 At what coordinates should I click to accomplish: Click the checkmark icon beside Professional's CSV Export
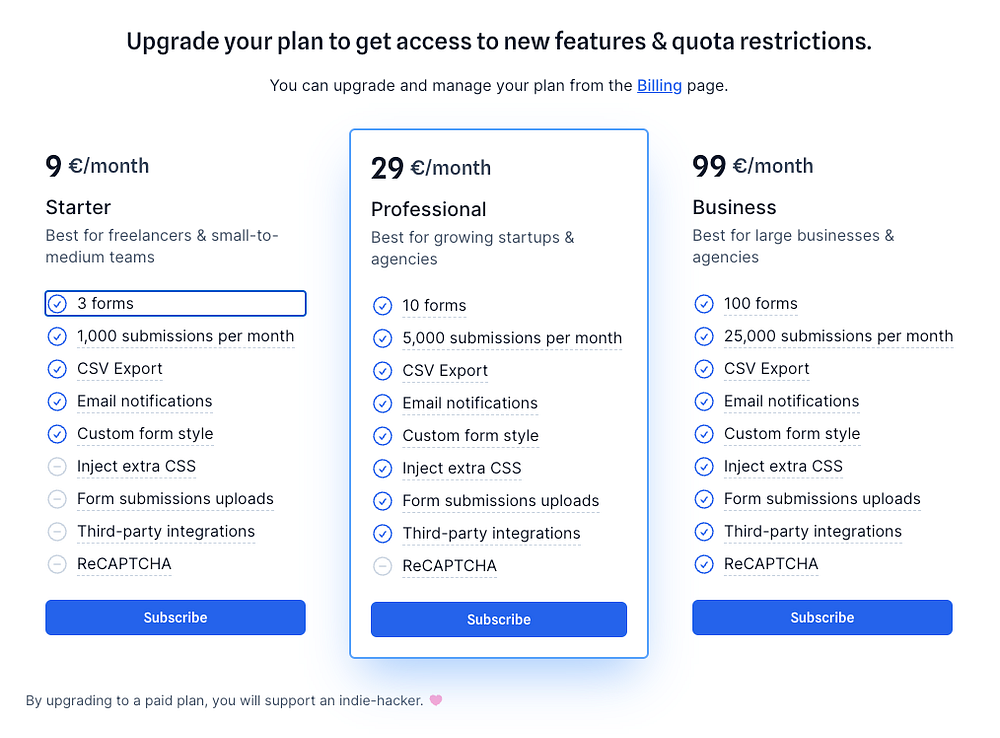point(382,371)
